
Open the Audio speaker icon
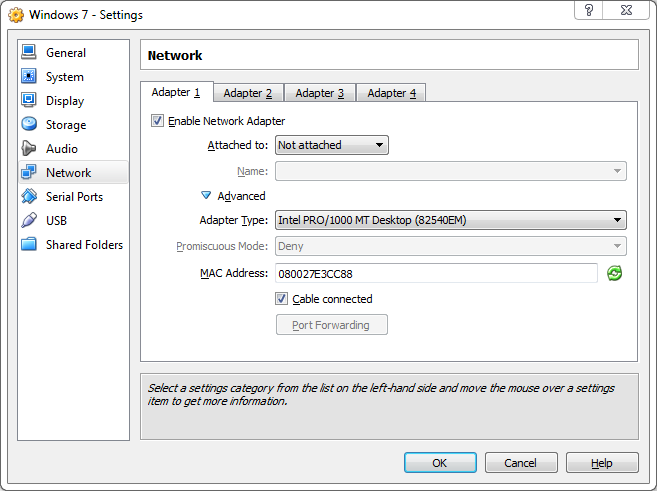pyautogui.click(x=29, y=149)
